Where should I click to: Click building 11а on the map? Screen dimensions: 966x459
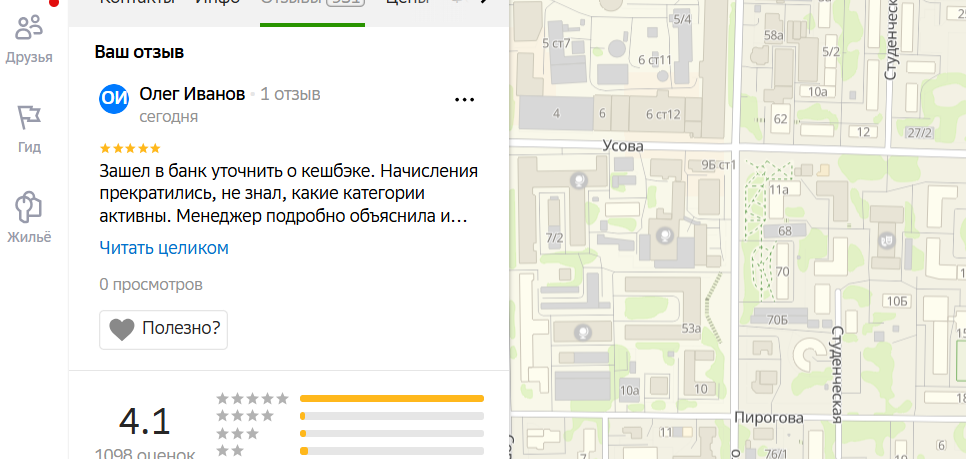(779, 190)
